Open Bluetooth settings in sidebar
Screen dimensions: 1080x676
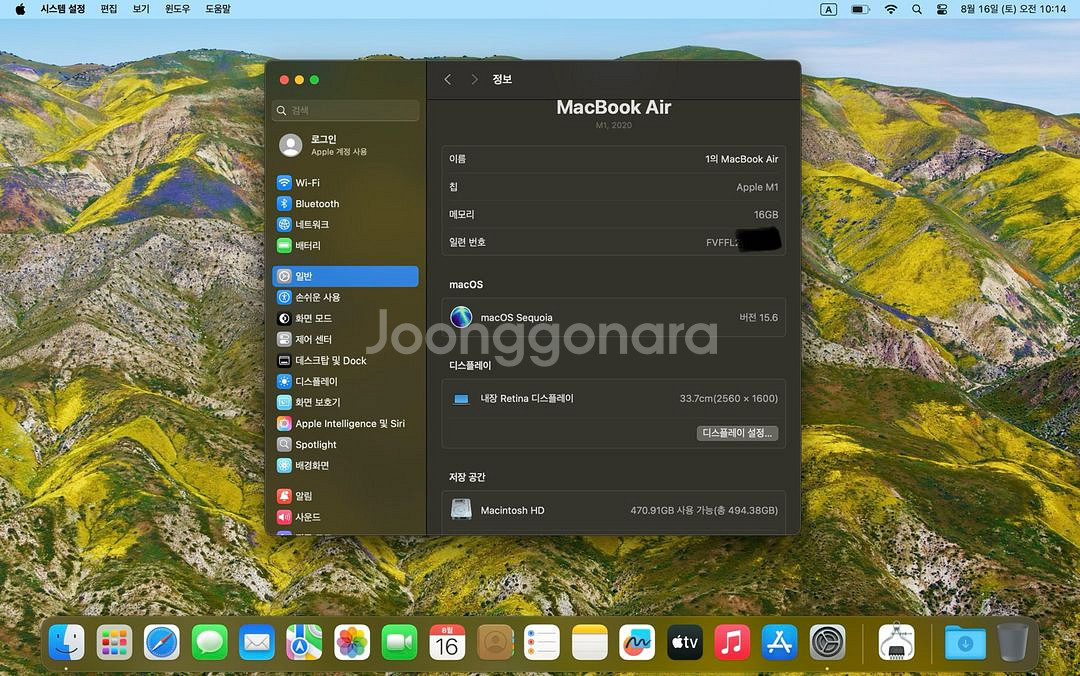[345, 203]
